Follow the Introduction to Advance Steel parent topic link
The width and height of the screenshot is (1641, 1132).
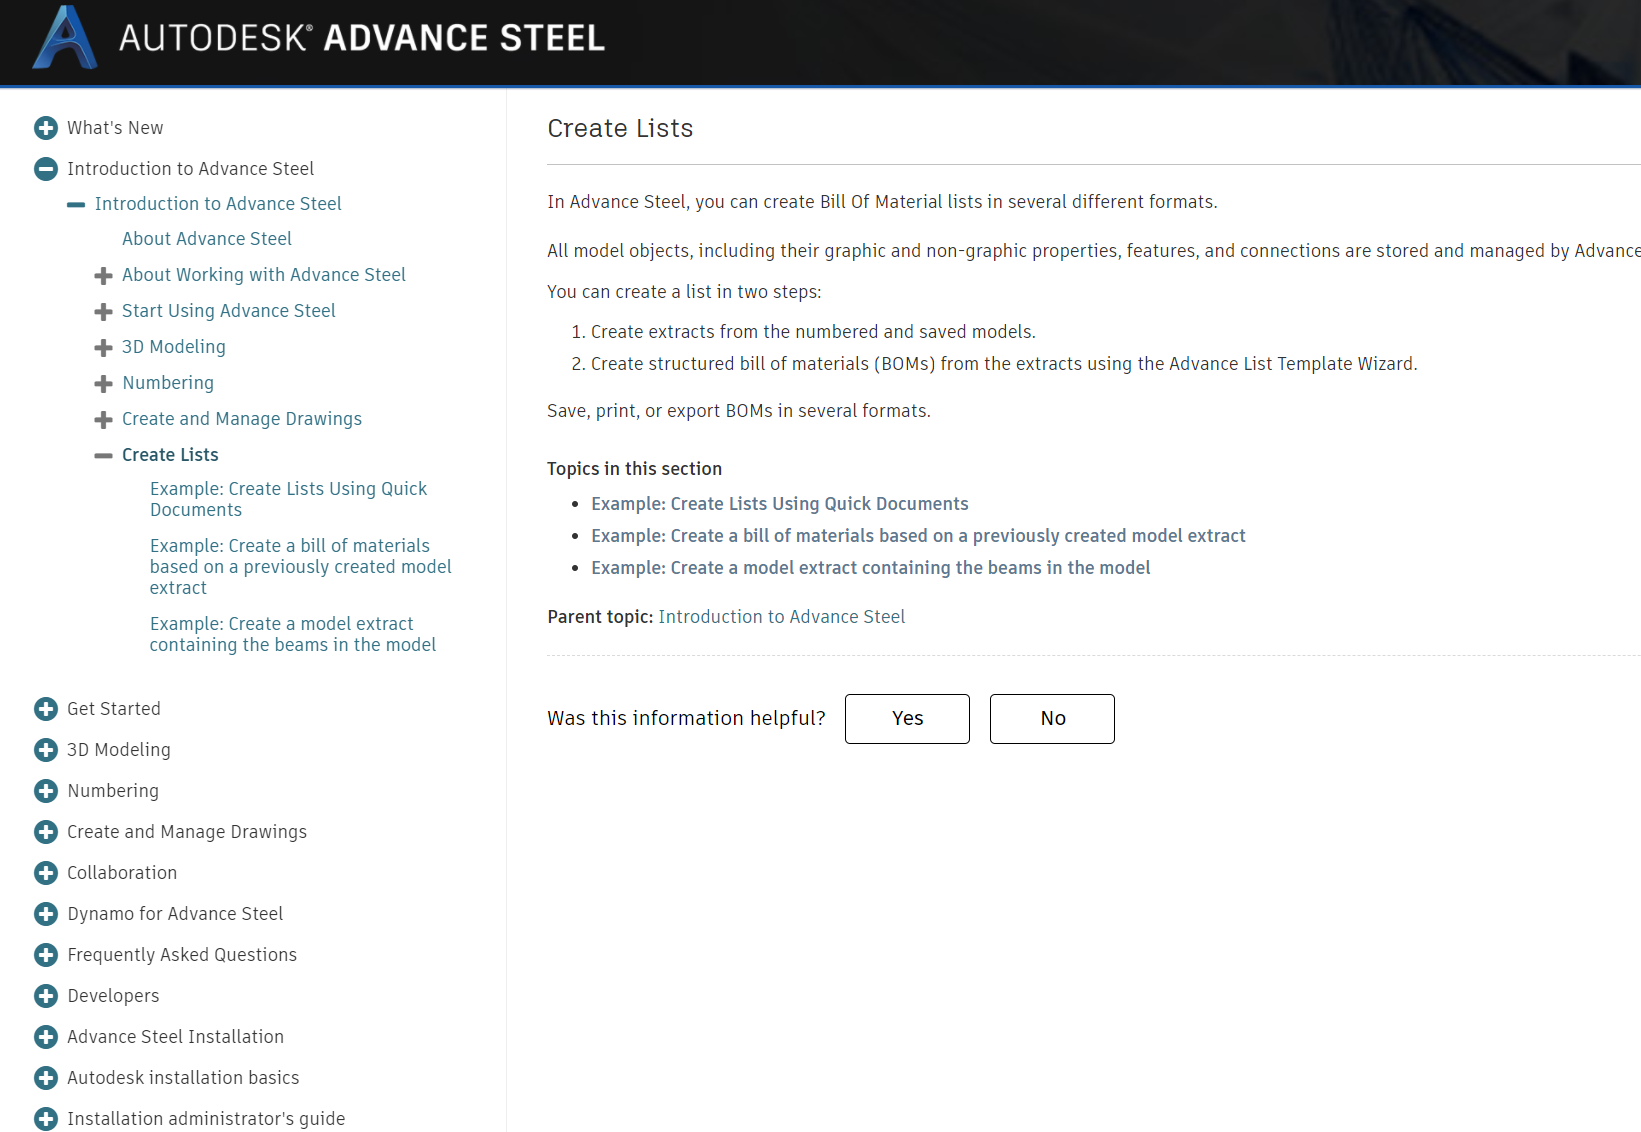pos(781,616)
